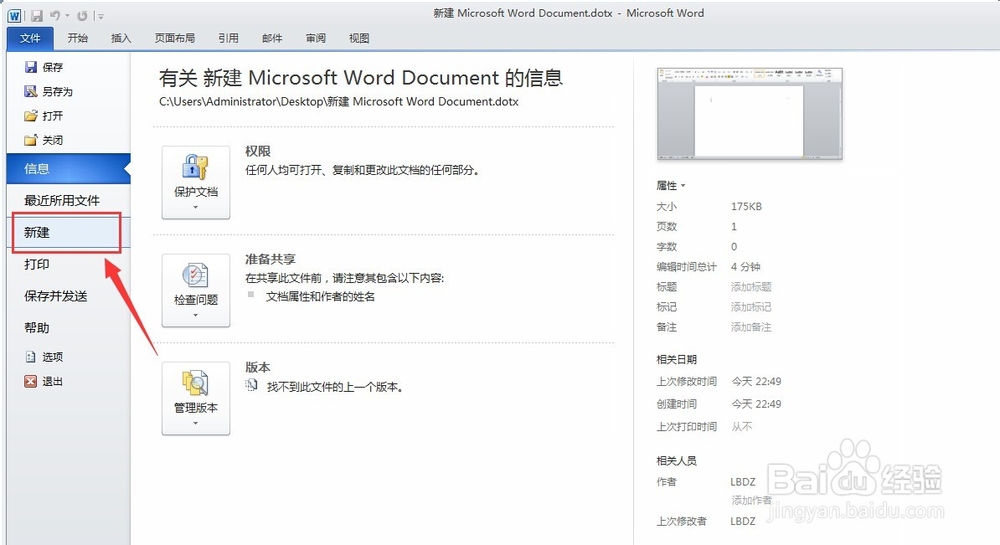The image size is (1000, 545).
Task: Select 新建 in the backstage menu
Action: point(66,233)
